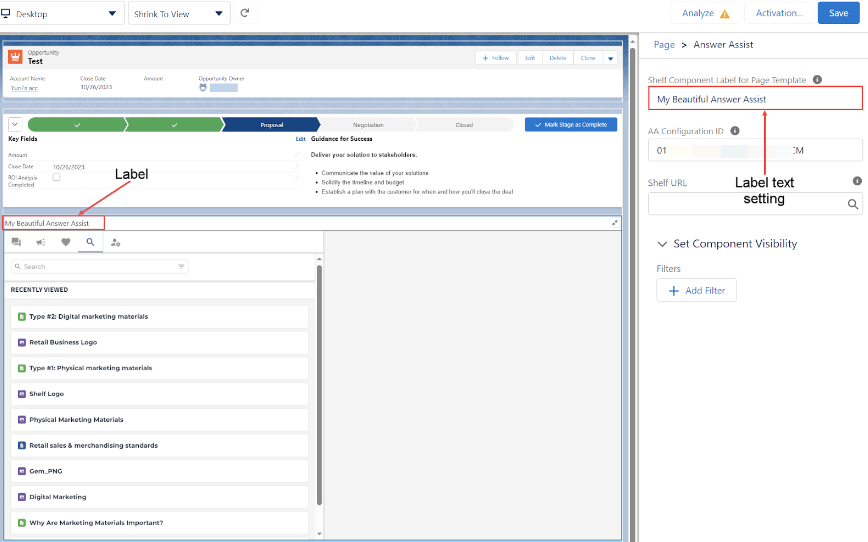Click the Opportunity Owner avatar icon
This screenshot has width=868, height=542.
pos(203,87)
